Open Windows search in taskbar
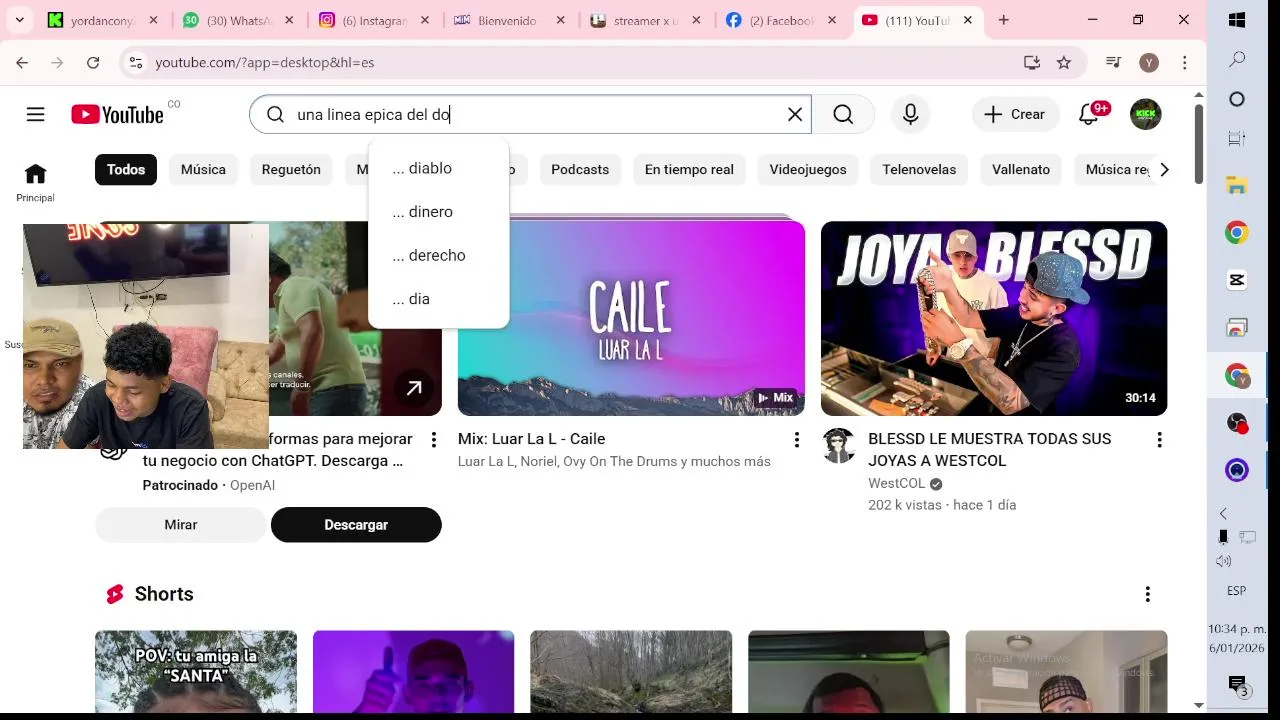Viewport: 1280px width, 720px height. (1237, 60)
